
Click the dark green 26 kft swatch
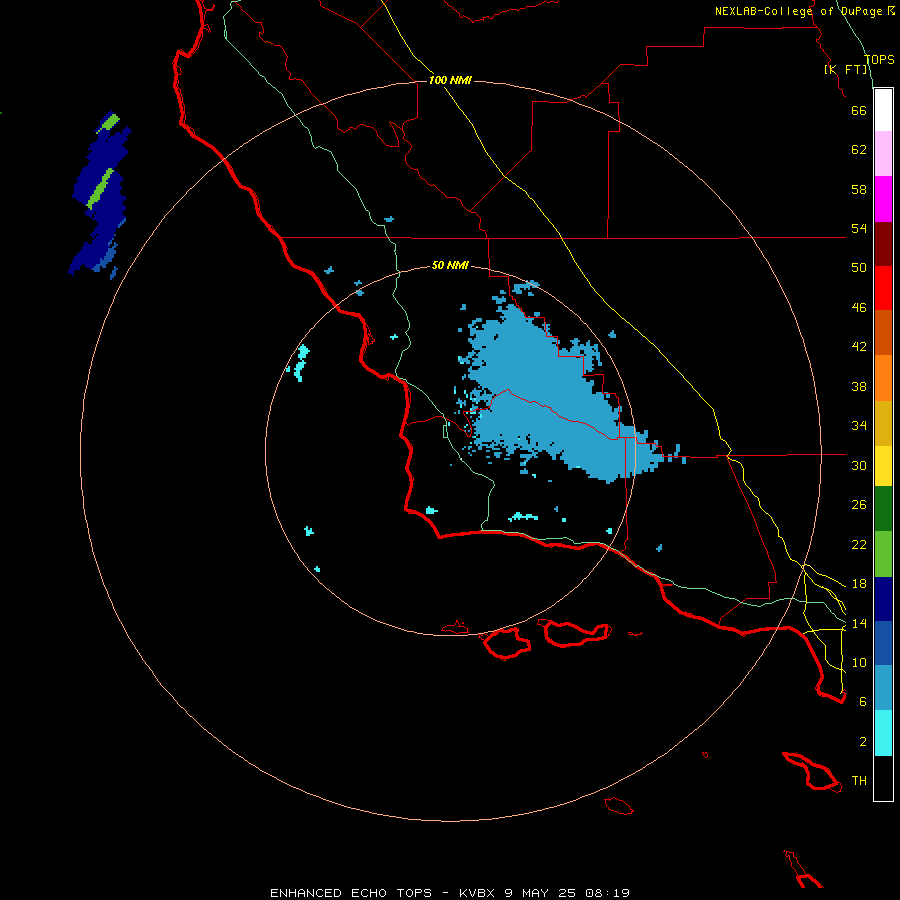coord(883,509)
